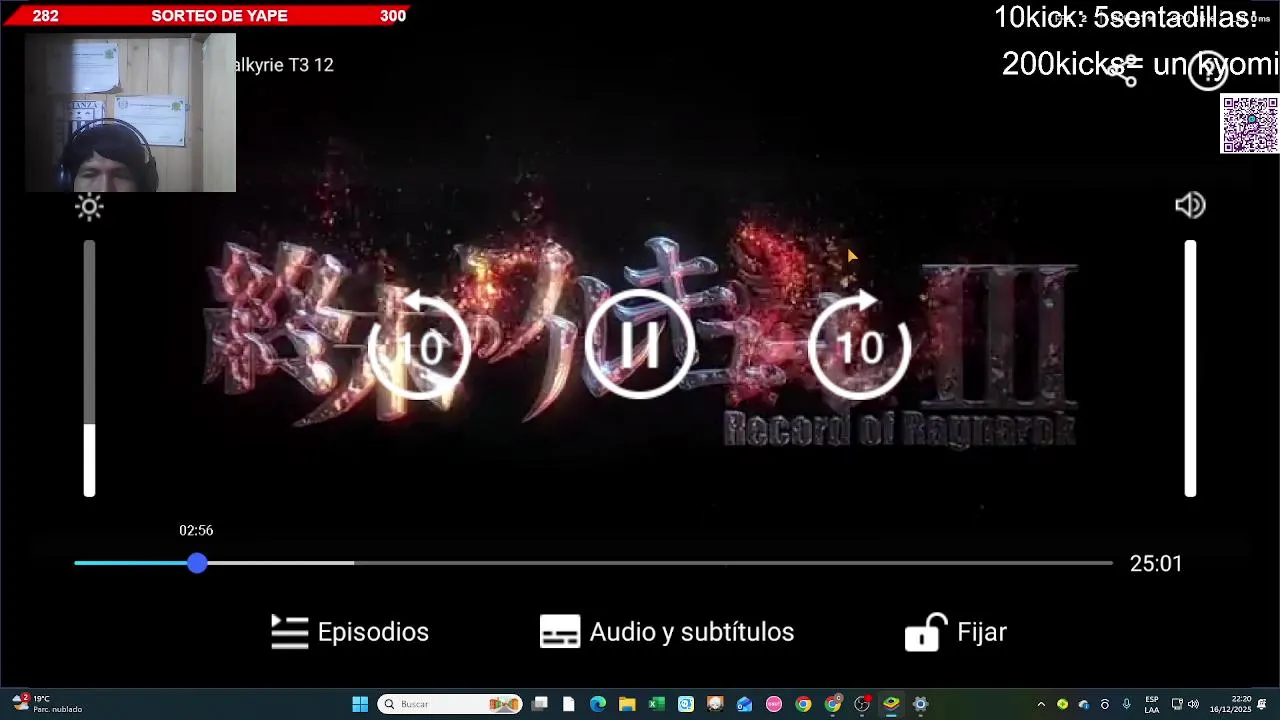Adjust the volume vertical slider
Viewport: 1280px width, 720px height.
point(1190,368)
